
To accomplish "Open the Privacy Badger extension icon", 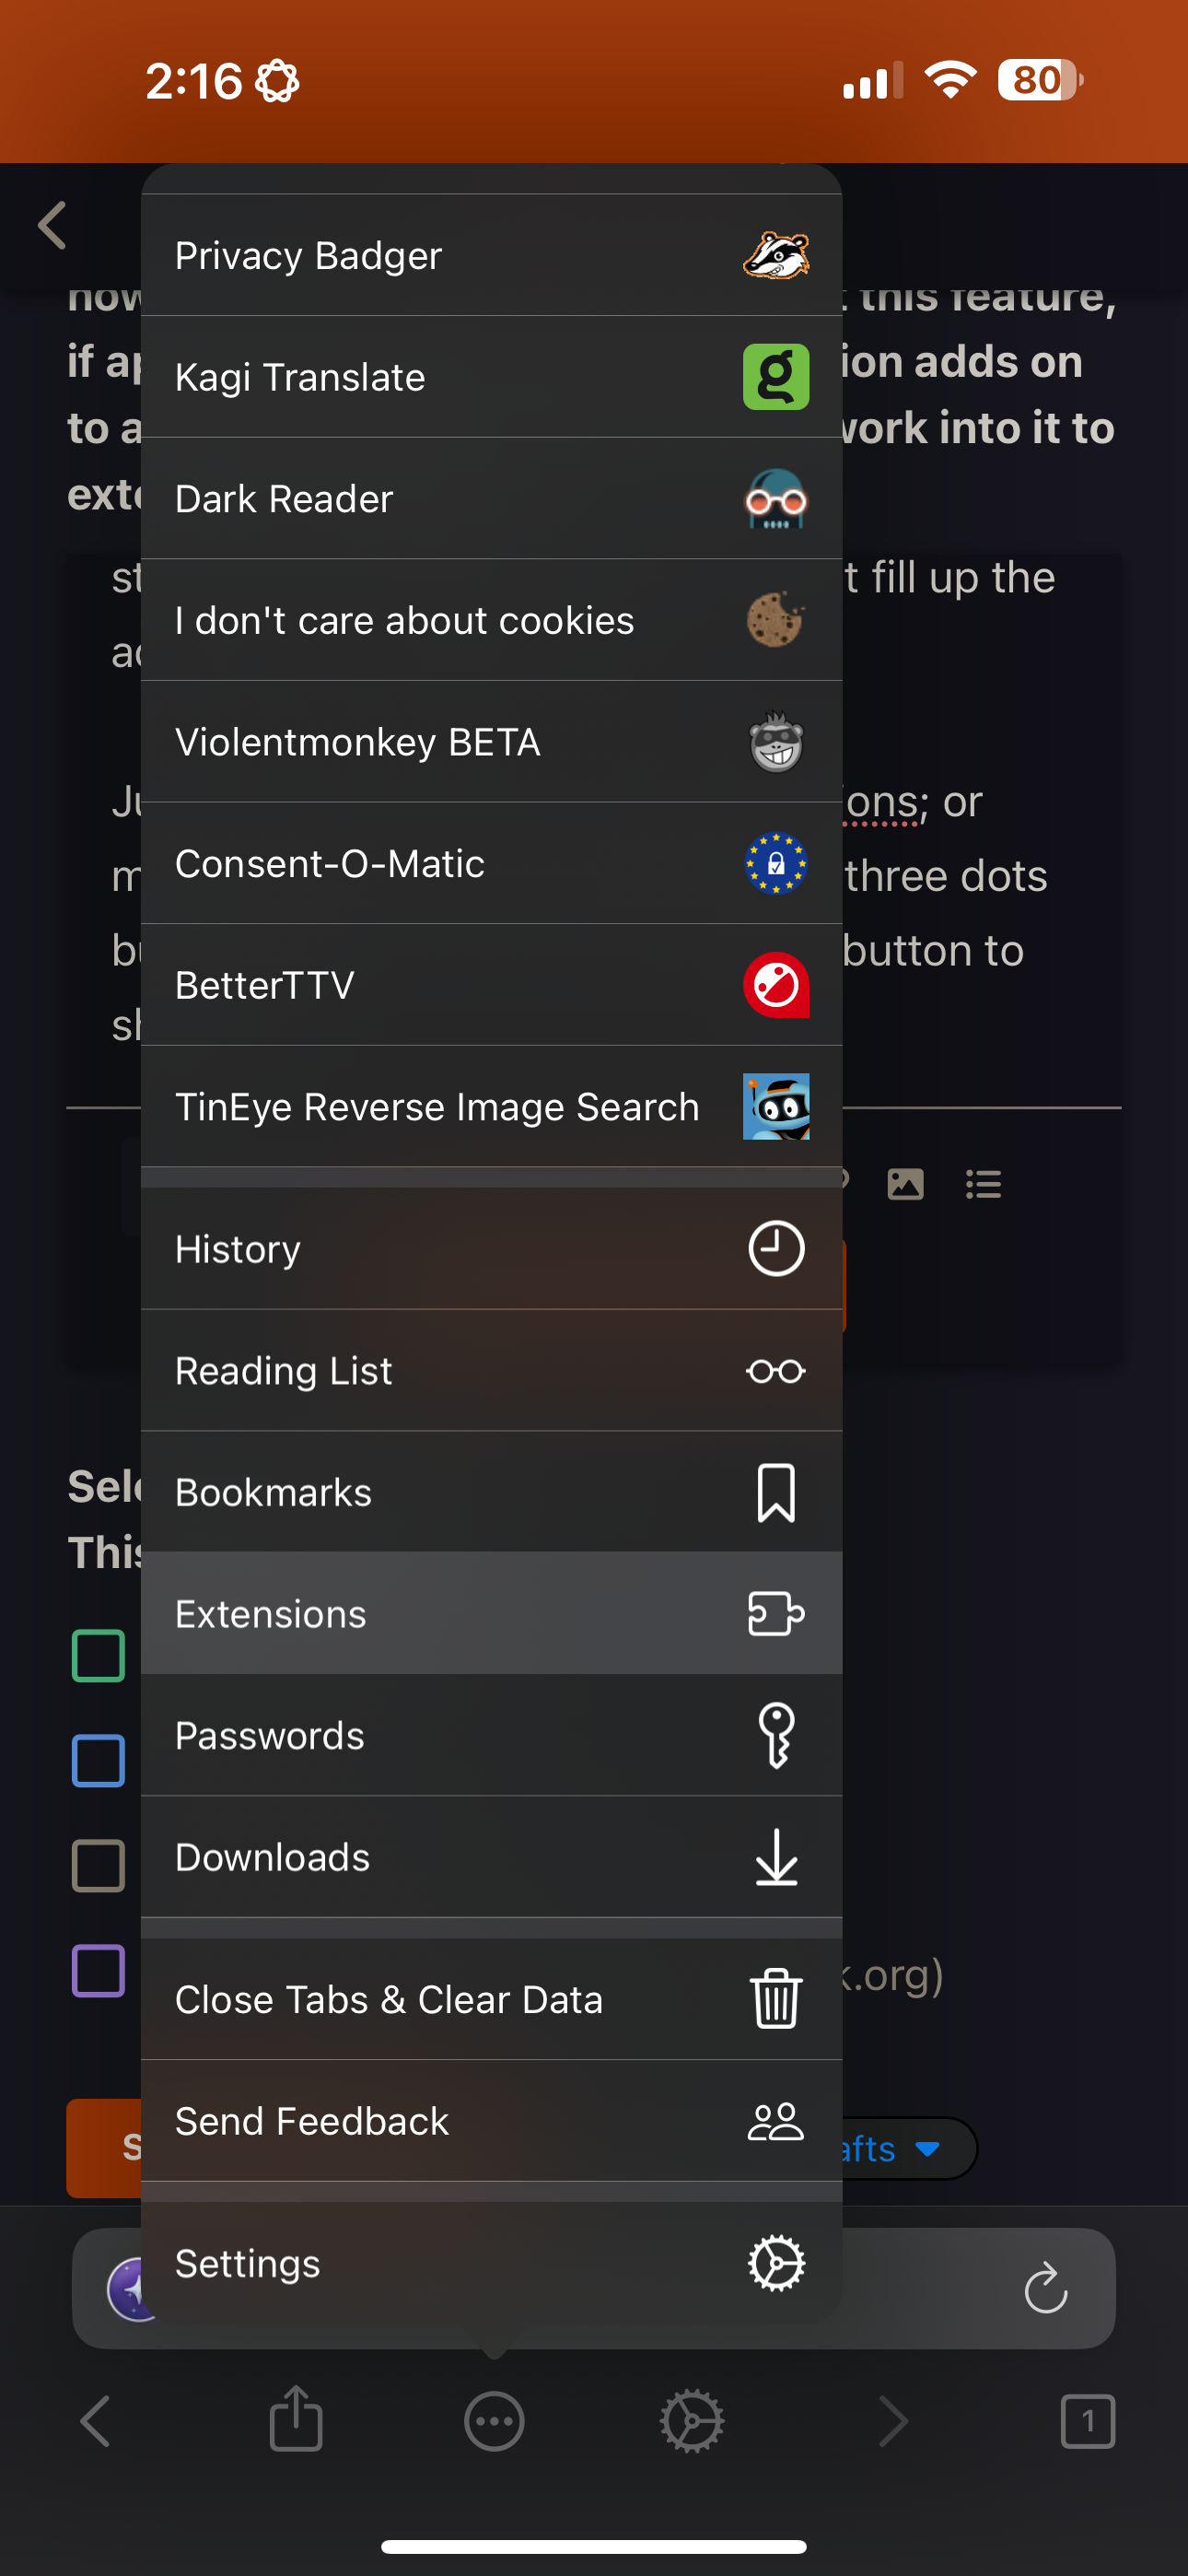I will 775,256.
